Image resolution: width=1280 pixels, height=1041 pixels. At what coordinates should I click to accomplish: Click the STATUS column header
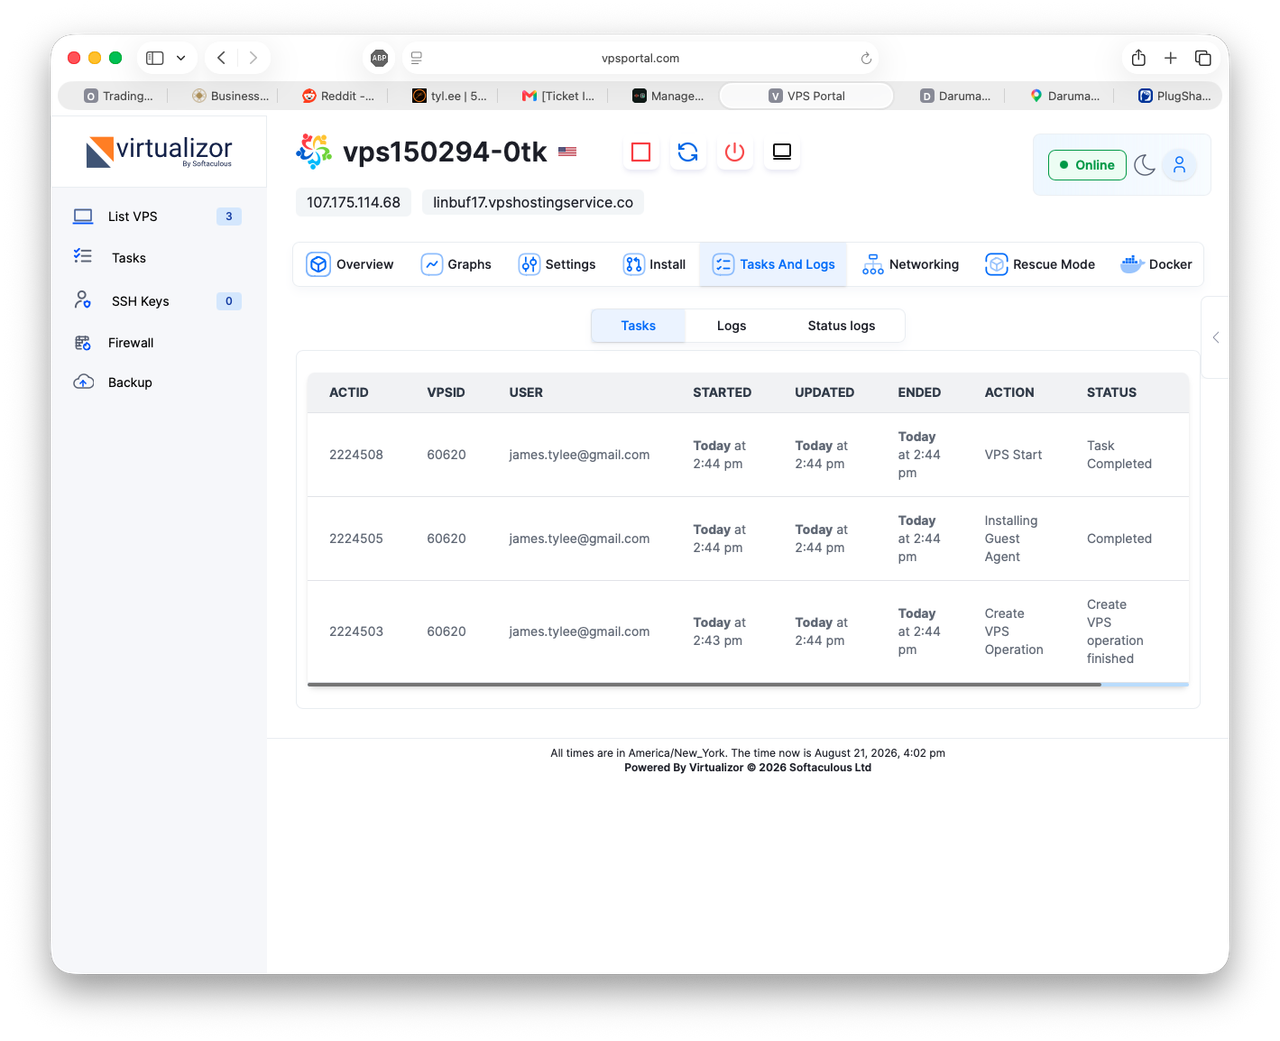[x=1112, y=393]
